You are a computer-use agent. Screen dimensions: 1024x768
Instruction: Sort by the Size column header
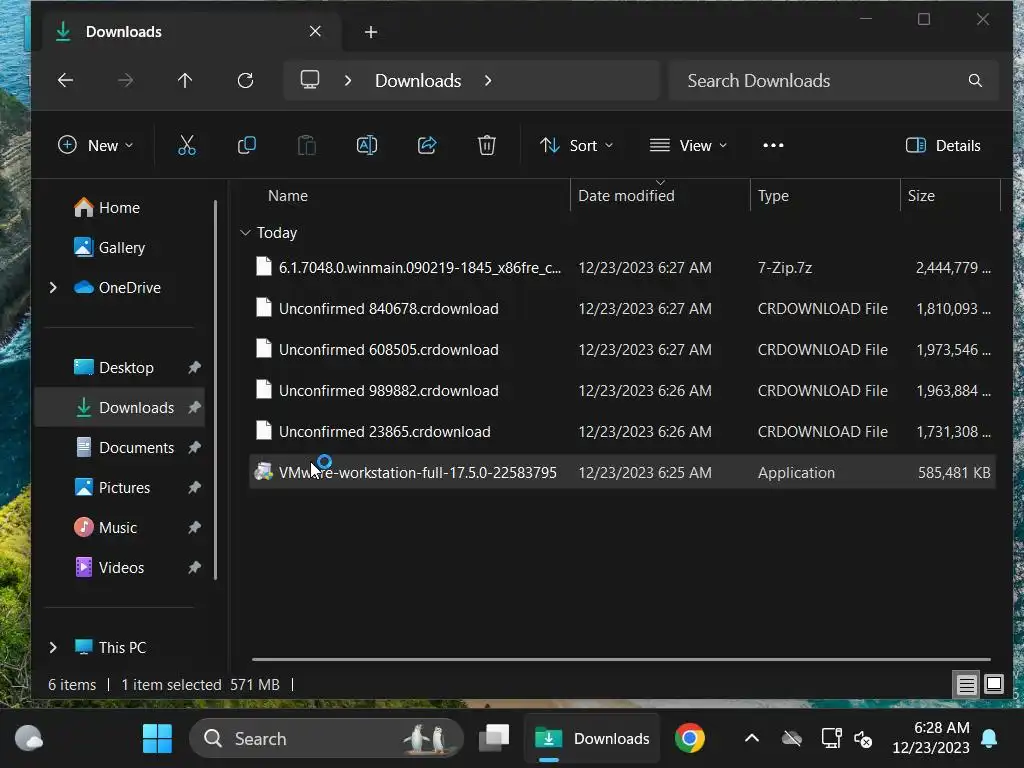click(921, 196)
